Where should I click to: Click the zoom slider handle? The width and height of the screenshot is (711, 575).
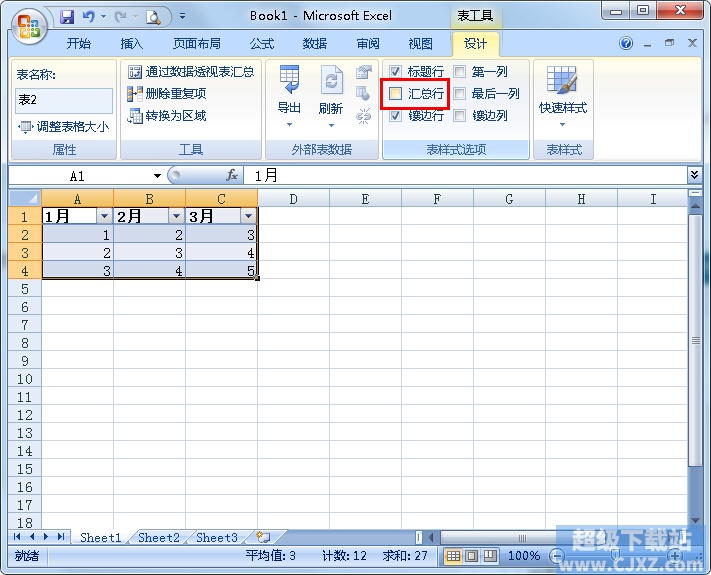point(615,555)
